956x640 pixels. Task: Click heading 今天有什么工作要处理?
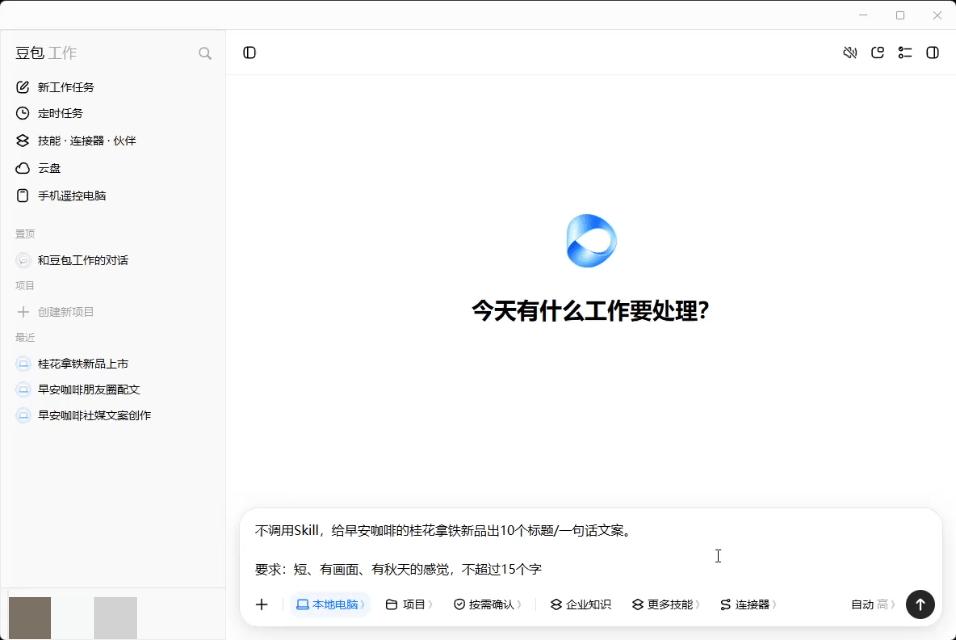click(590, 311)
